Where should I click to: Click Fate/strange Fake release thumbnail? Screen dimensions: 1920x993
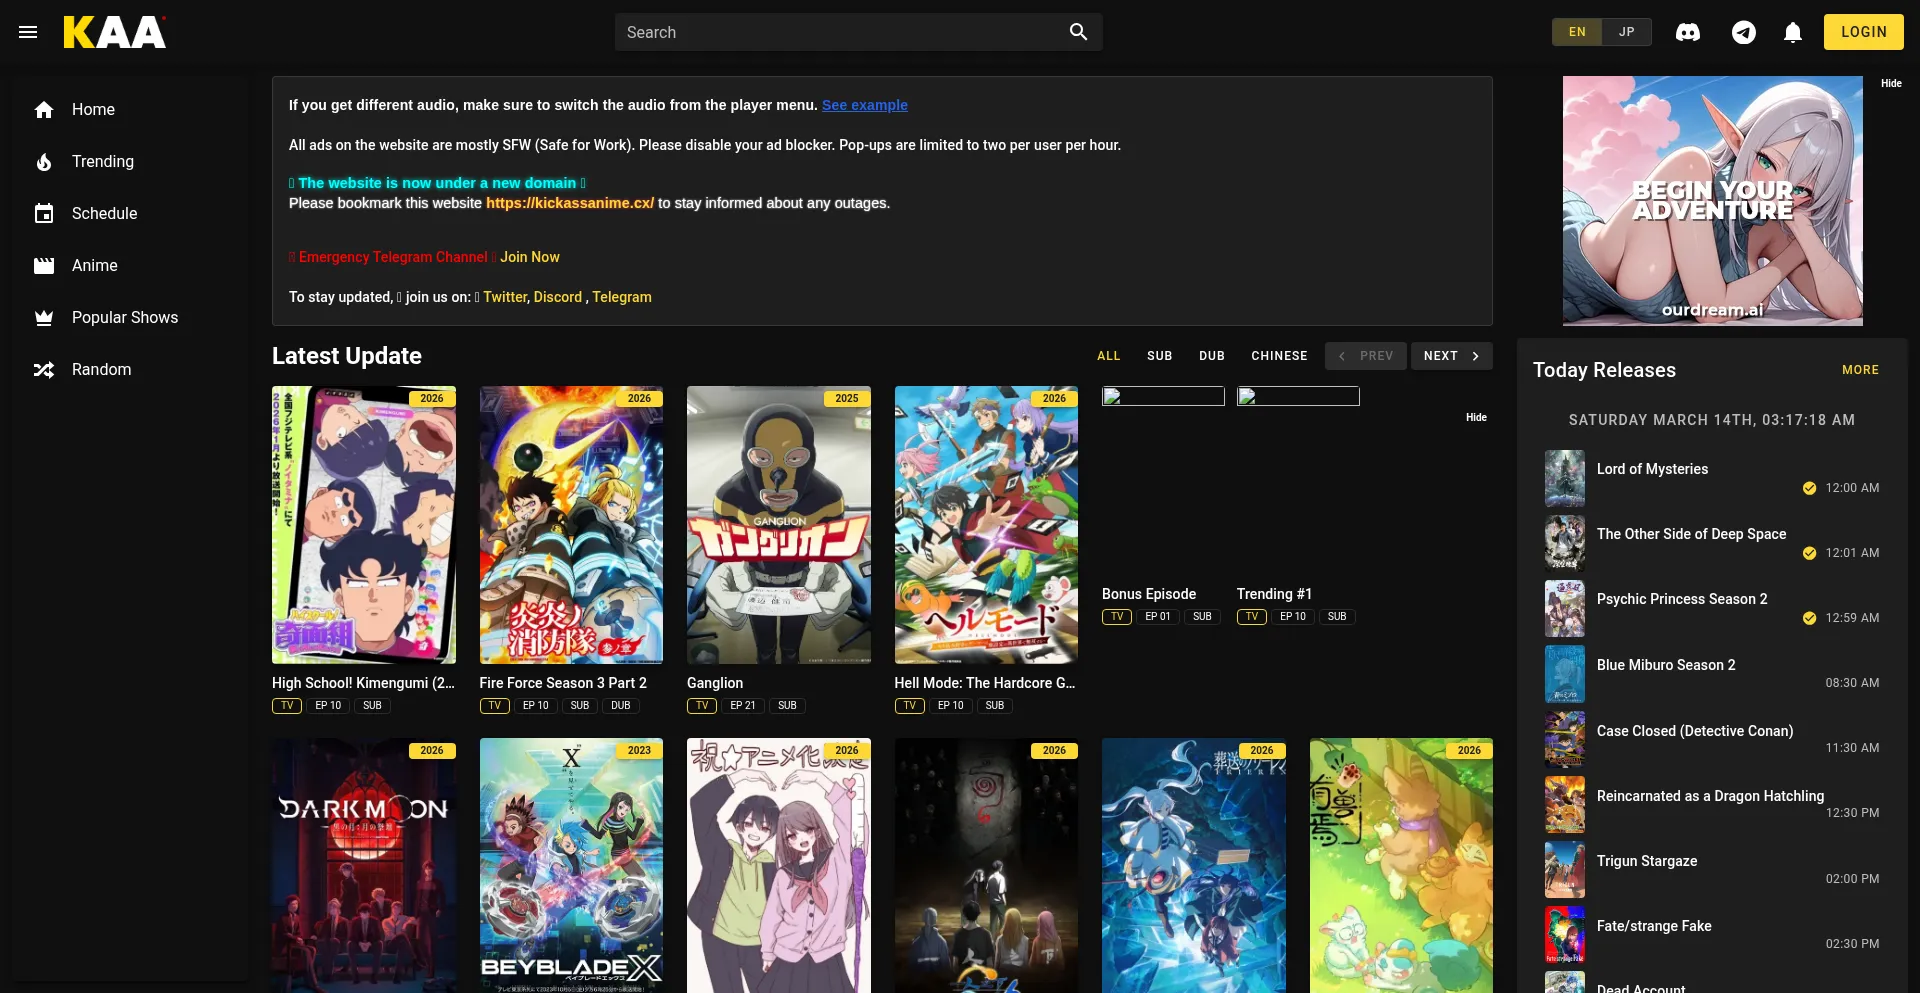coord(1565,935)
